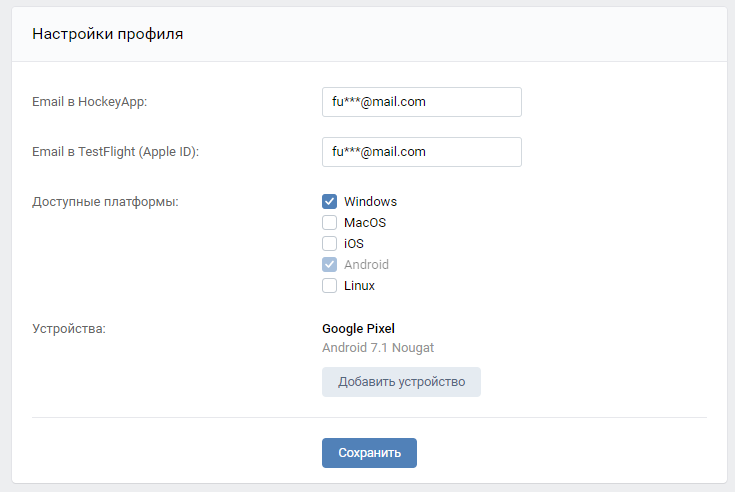The image size is (735, 492).
Task: Click the Linux text label
Action: pyautogui.click(x=359, y=286)
